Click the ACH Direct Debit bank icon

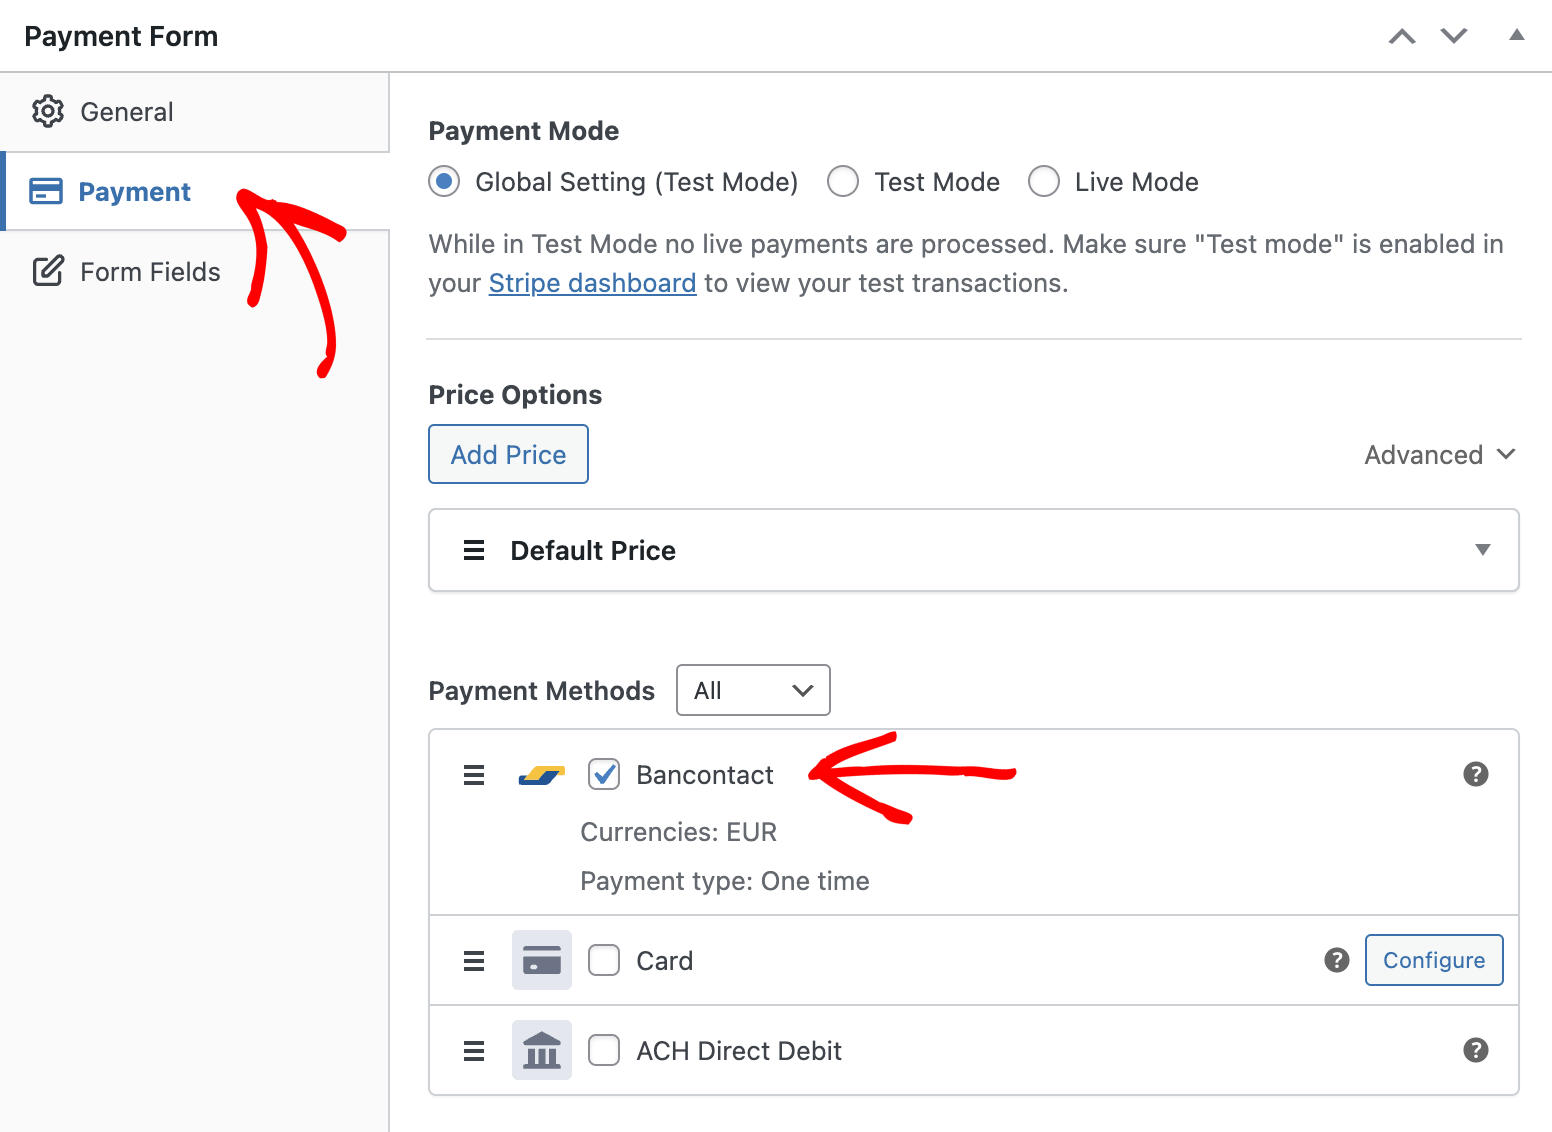tap(541, 1050)
